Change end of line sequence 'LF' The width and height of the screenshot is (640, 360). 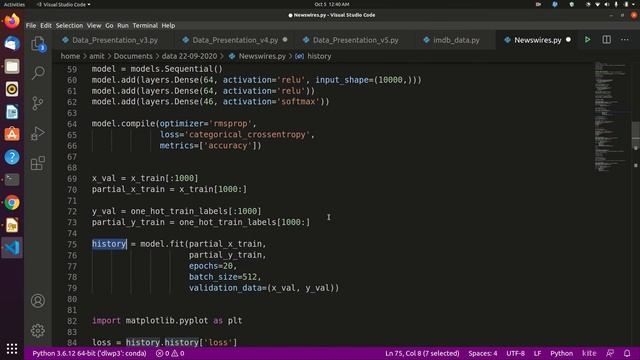(538, 353)
